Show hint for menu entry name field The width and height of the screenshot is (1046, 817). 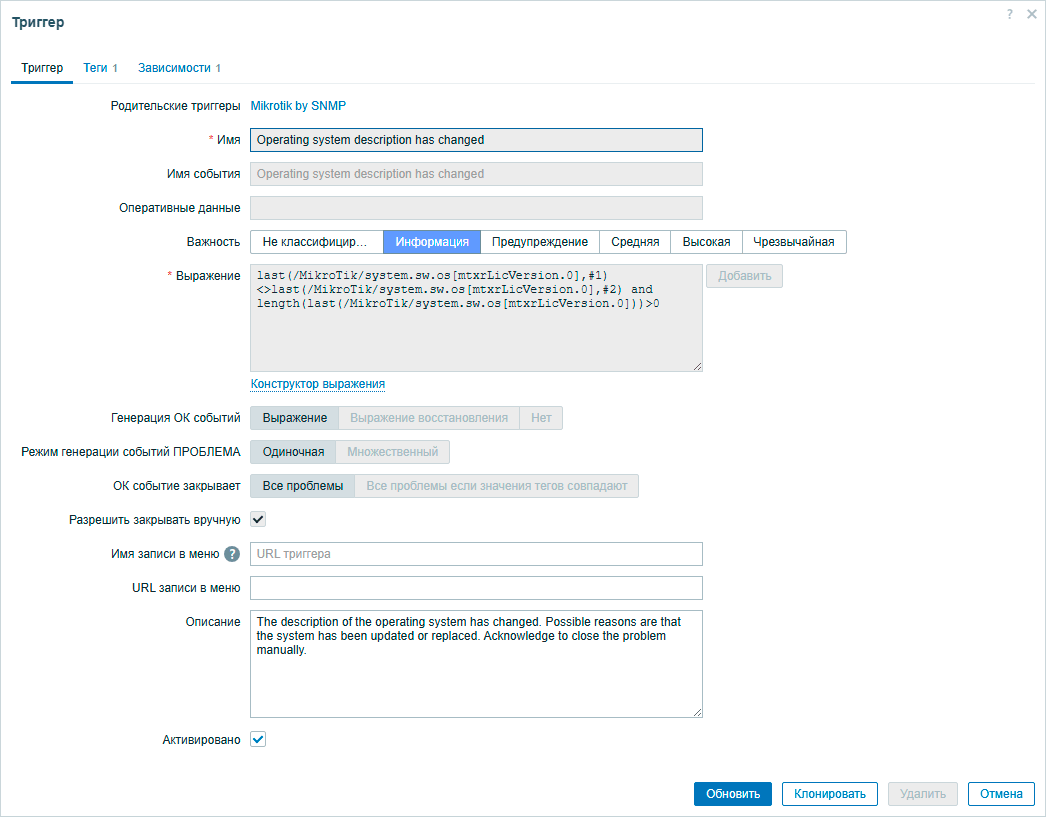click(x=231, y=554)
